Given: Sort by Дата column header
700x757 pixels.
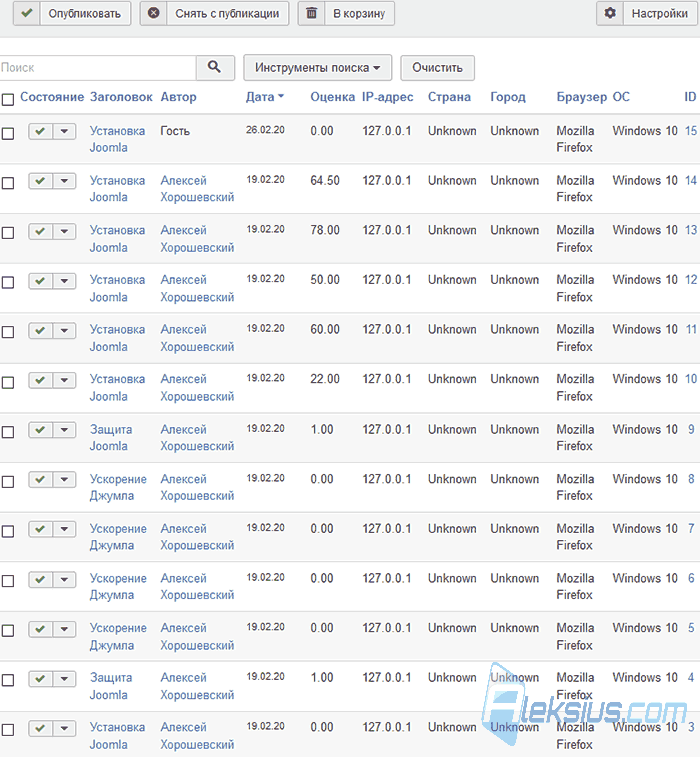Looking at the screenshot, I should coord(265,97).
